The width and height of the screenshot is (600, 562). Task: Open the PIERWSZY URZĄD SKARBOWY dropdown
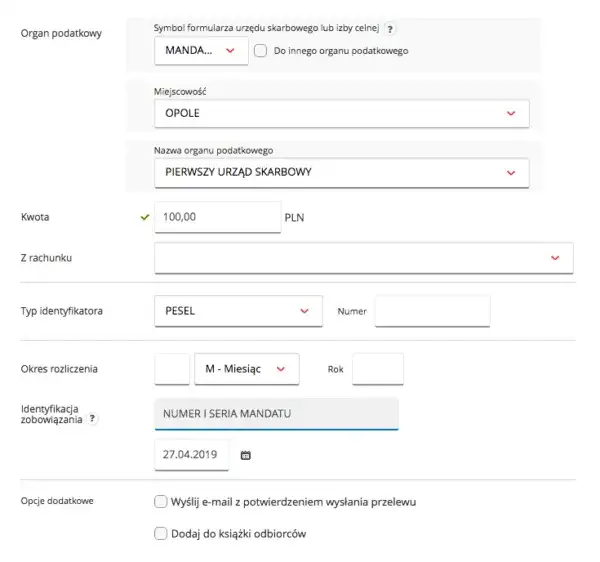341,172
